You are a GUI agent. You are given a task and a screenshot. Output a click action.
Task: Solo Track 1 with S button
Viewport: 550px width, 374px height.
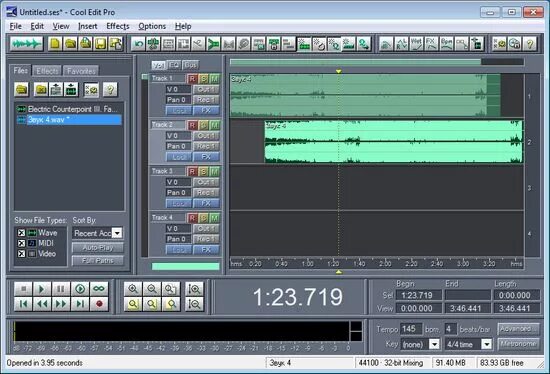coord(203,79)
